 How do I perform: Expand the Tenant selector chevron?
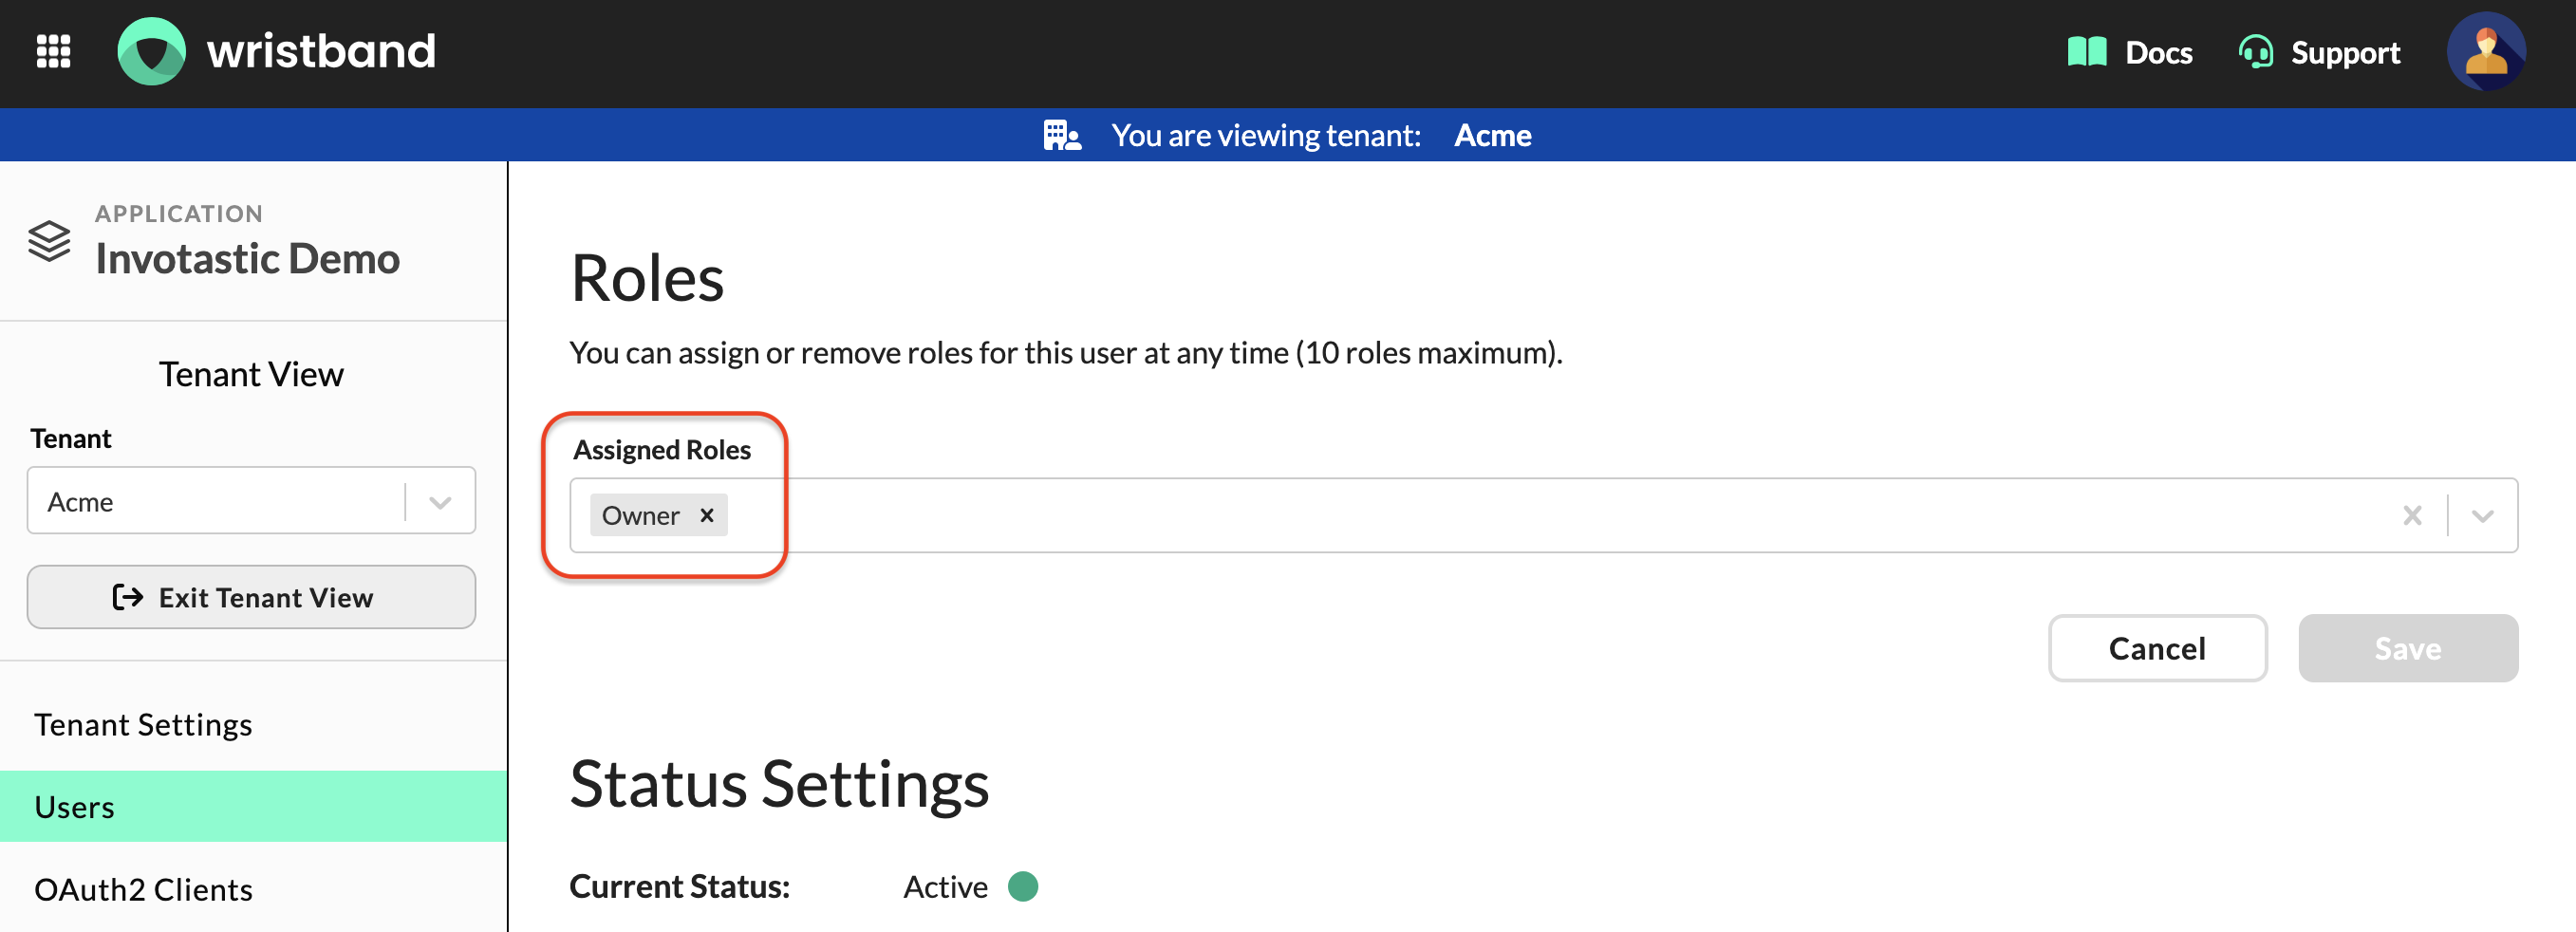[440, 502]
